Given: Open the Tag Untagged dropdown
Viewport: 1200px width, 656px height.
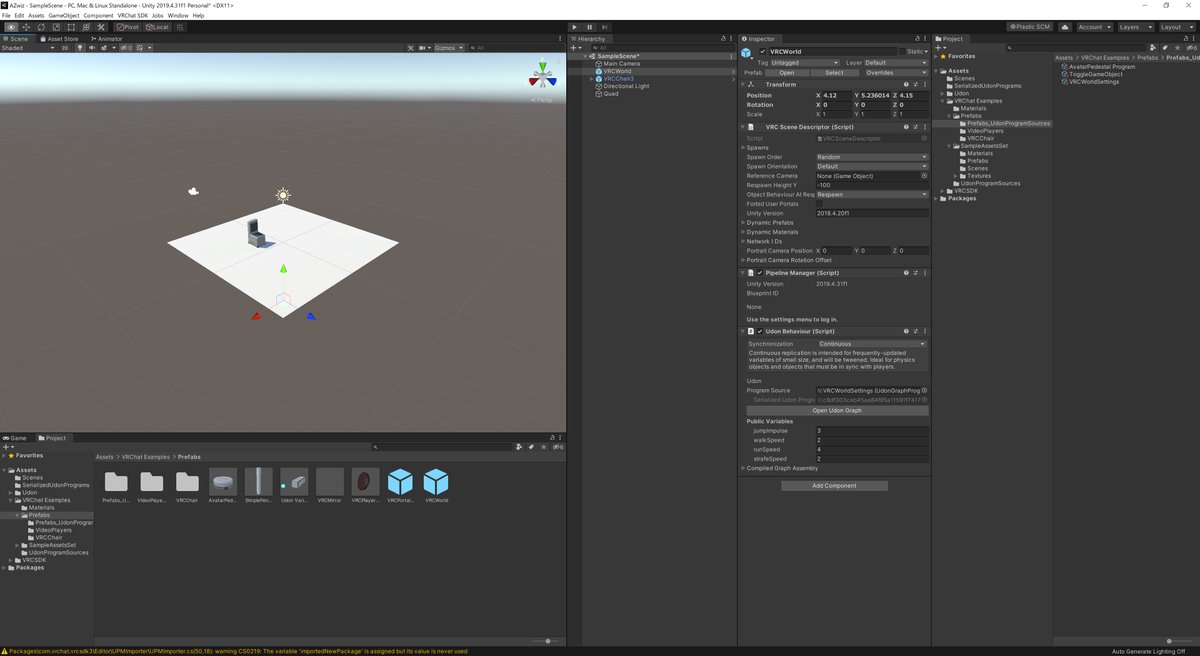Looking at the screenshot, I should click(x=806, y=62).
